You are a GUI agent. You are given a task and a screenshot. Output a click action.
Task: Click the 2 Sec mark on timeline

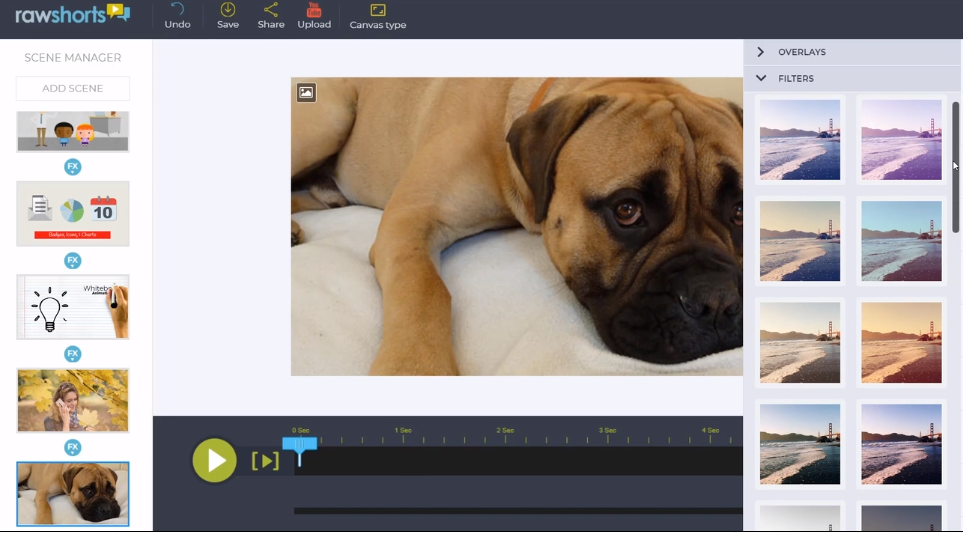click(505, 430)
